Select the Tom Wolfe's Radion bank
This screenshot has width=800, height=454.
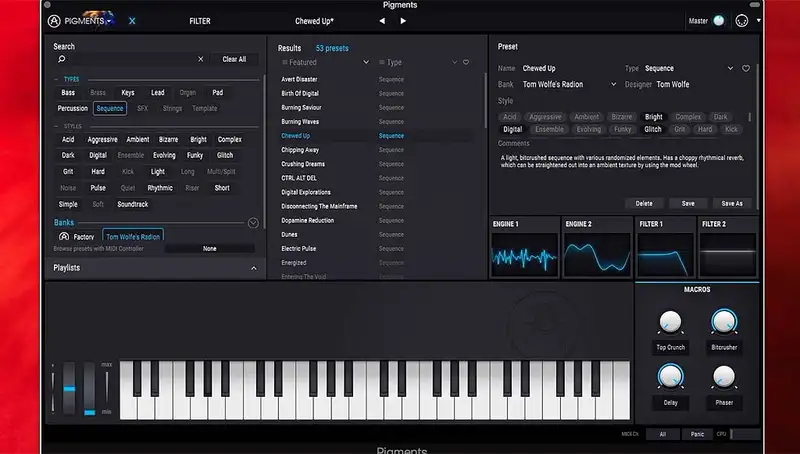(133, 236)
